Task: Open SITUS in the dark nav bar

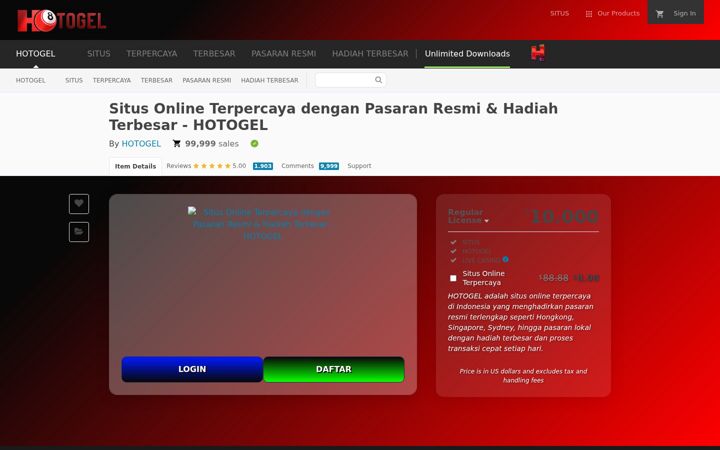Action: click(99, 54)
